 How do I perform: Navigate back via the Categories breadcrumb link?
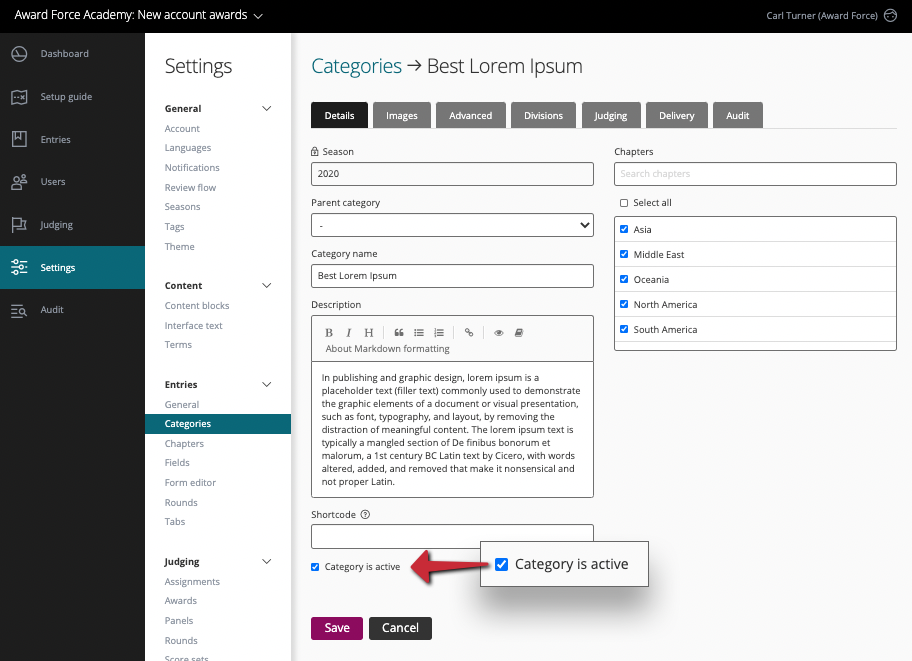(355, 65)
